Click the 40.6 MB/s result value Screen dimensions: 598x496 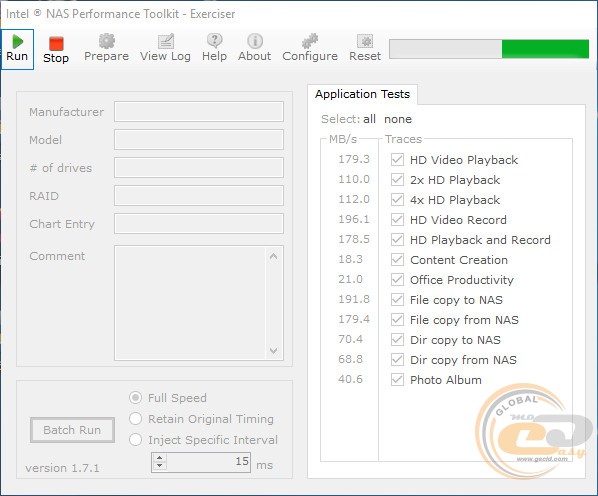[x=350, y=379]
